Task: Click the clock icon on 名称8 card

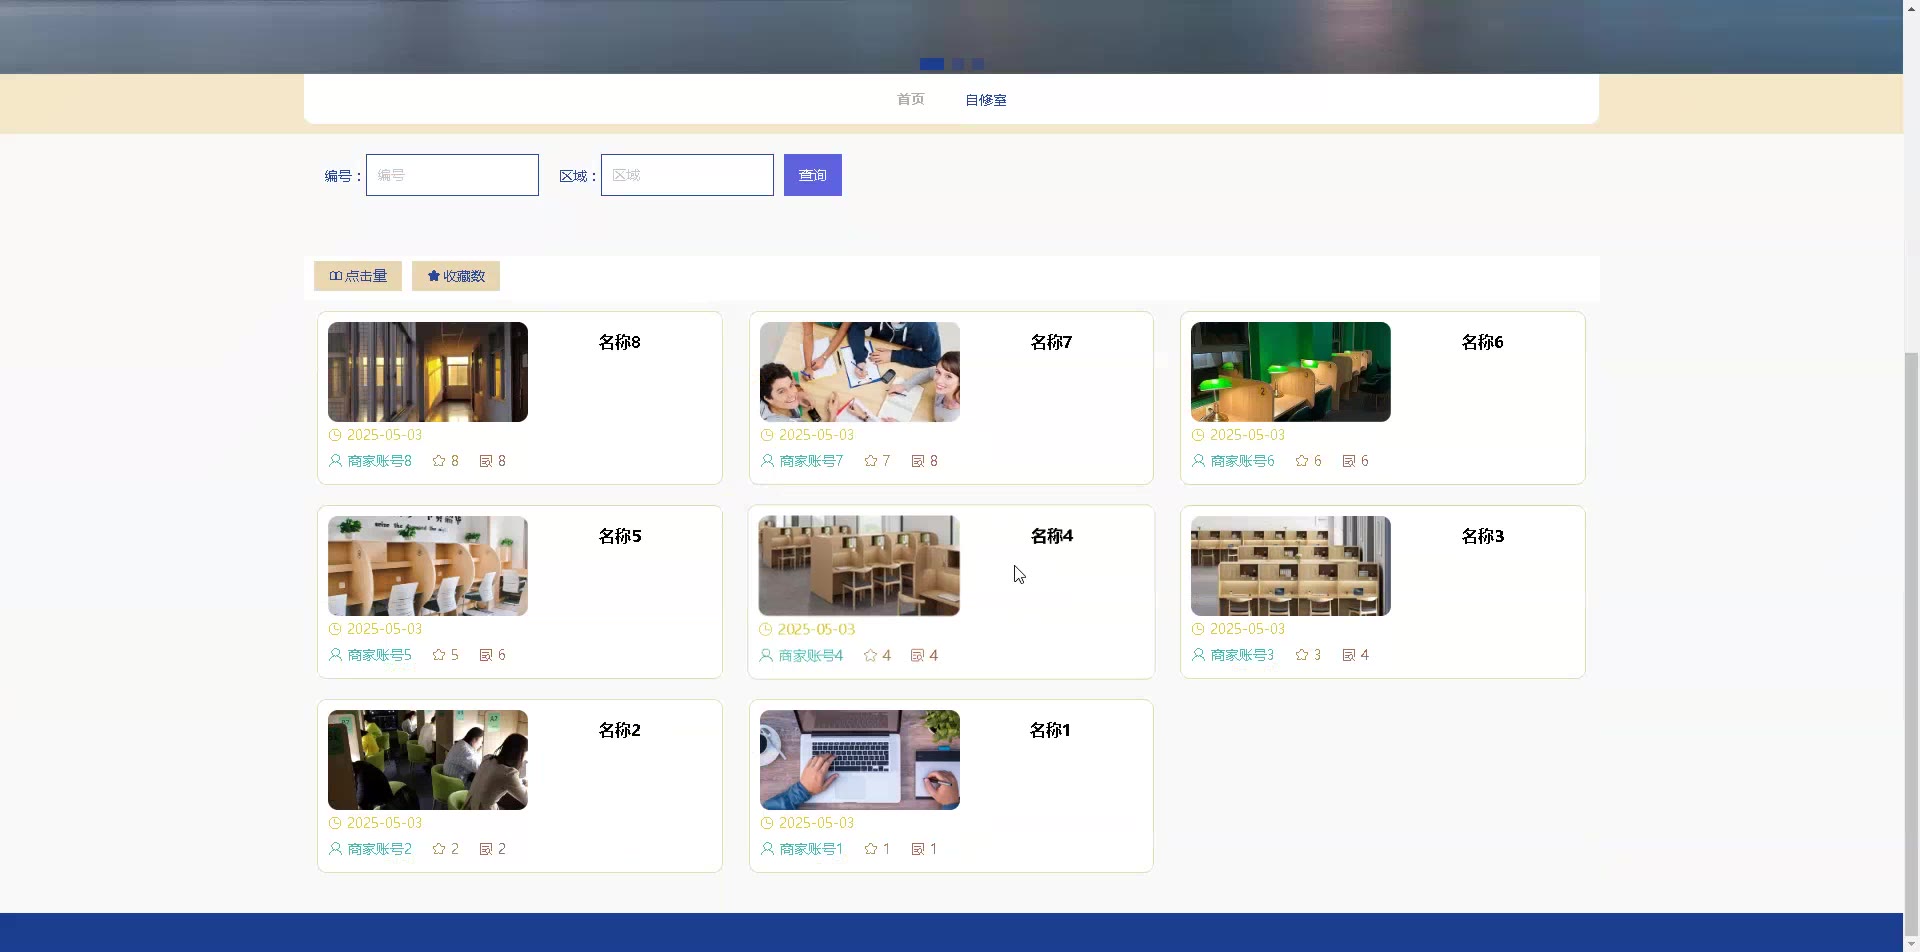Action: (x=335, y=435)
